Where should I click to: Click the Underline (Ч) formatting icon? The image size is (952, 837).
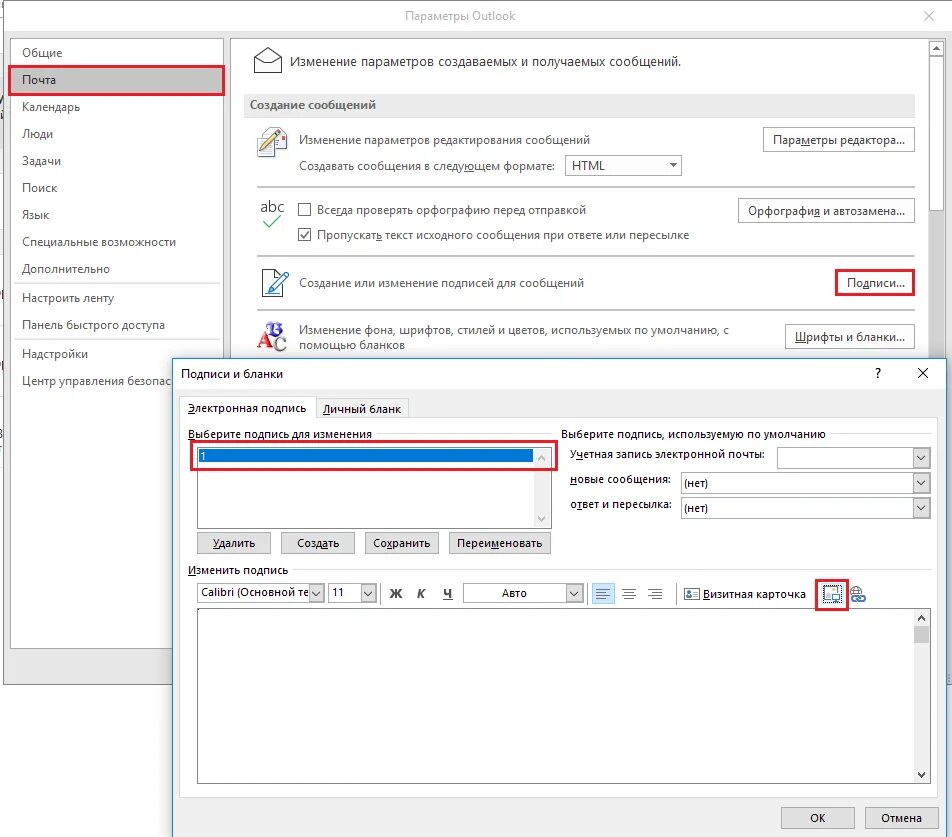447,594
